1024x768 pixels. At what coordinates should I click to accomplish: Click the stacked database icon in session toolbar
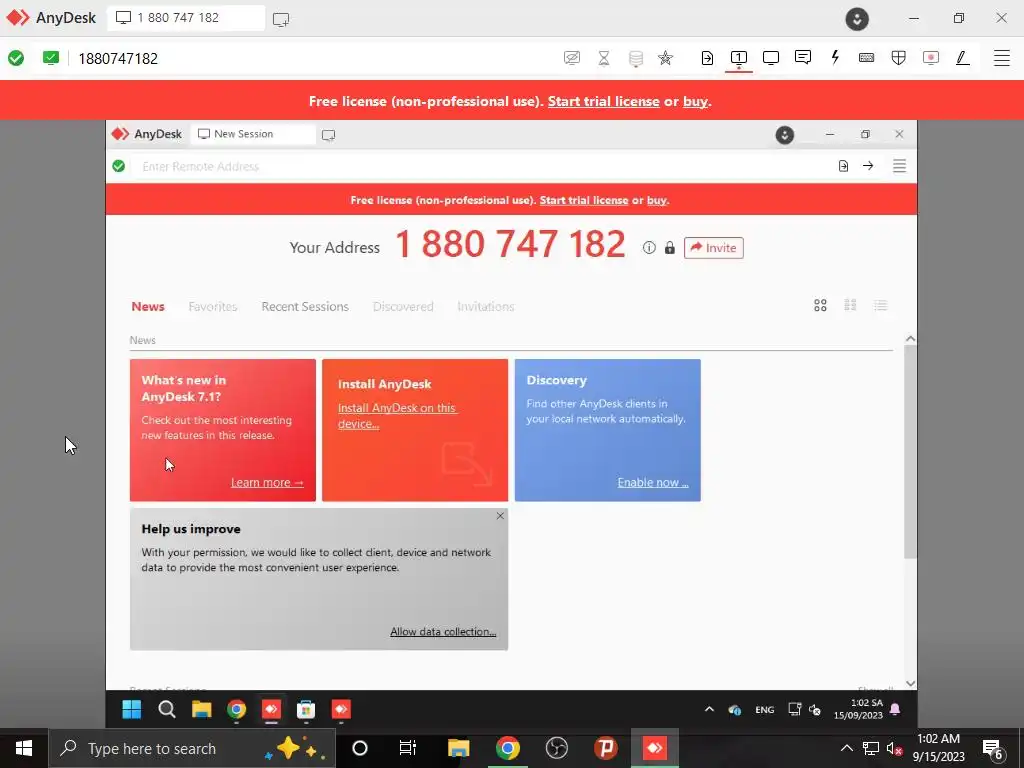pos(635,58)
